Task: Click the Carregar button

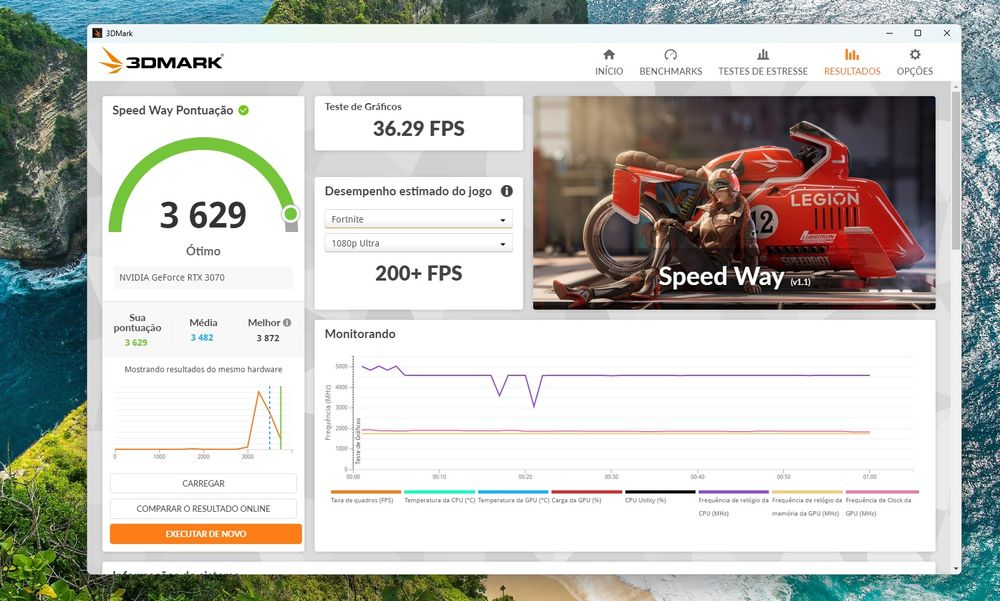Action: point(203,483)
